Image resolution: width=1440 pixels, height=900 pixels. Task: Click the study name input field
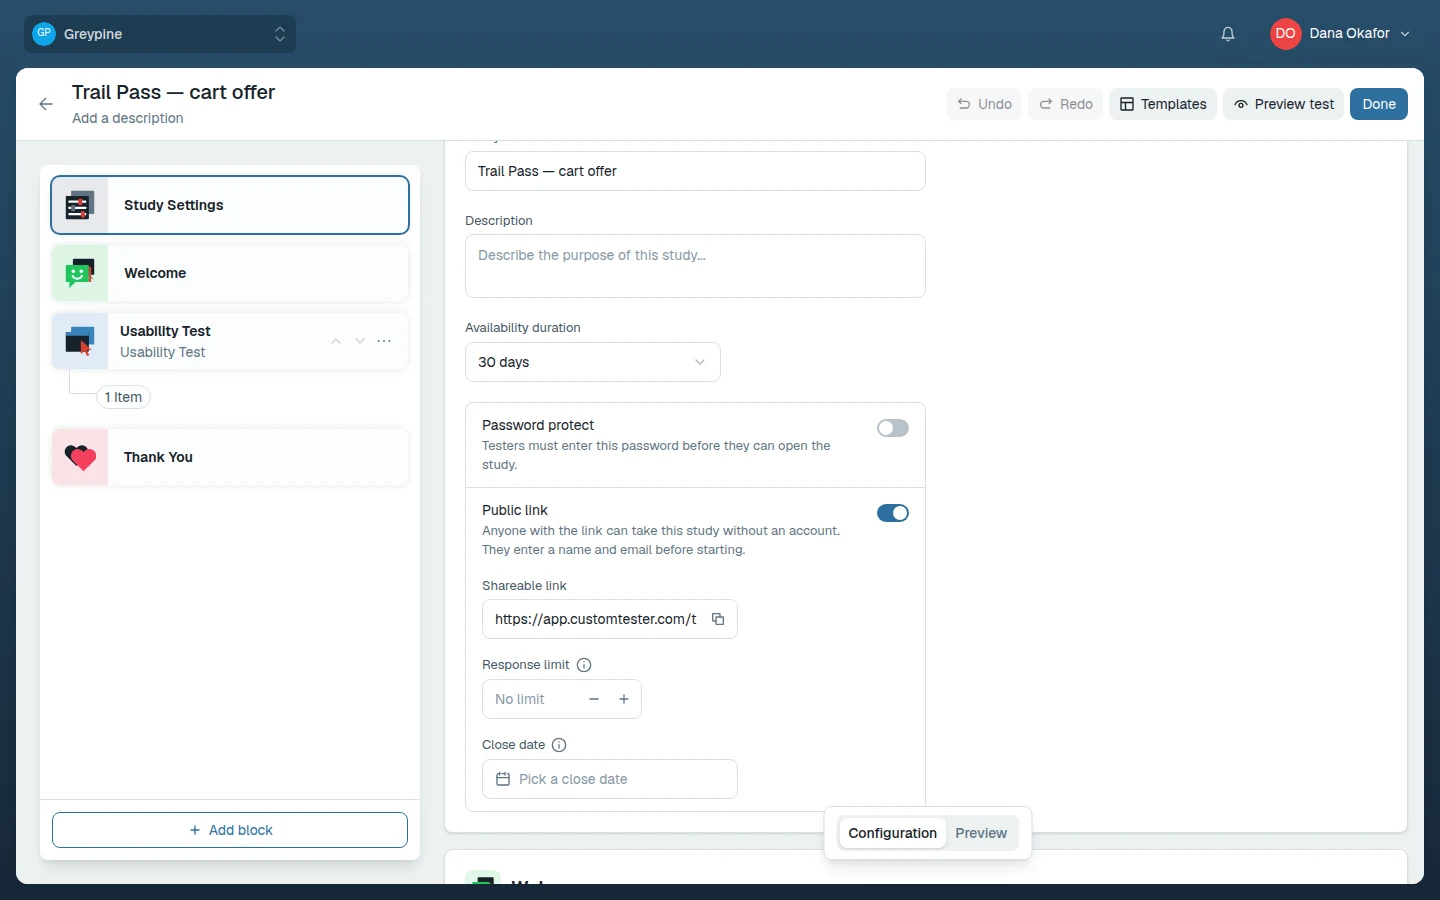point(695,171)
